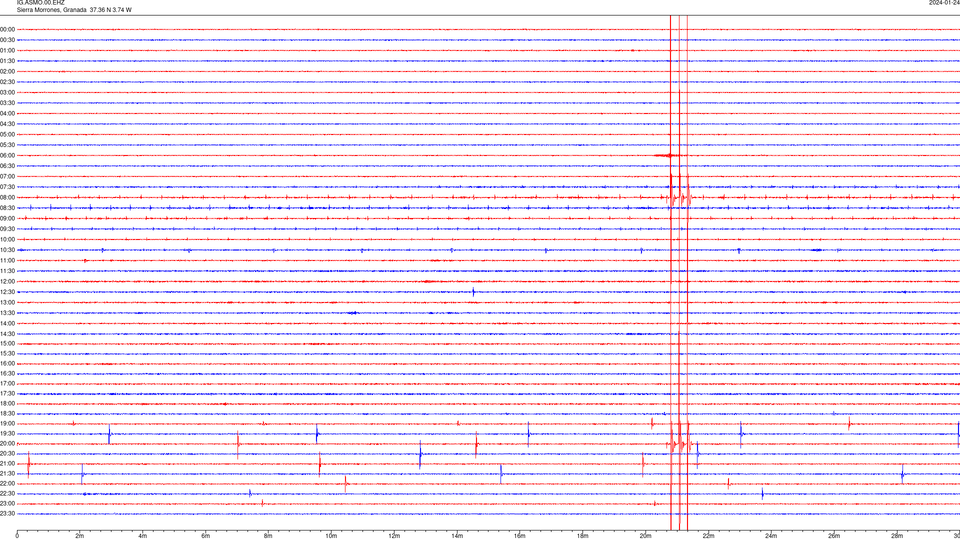The image size is (960, 540).
Task: Click the 05:00 row label
Action: pos(7,134)
